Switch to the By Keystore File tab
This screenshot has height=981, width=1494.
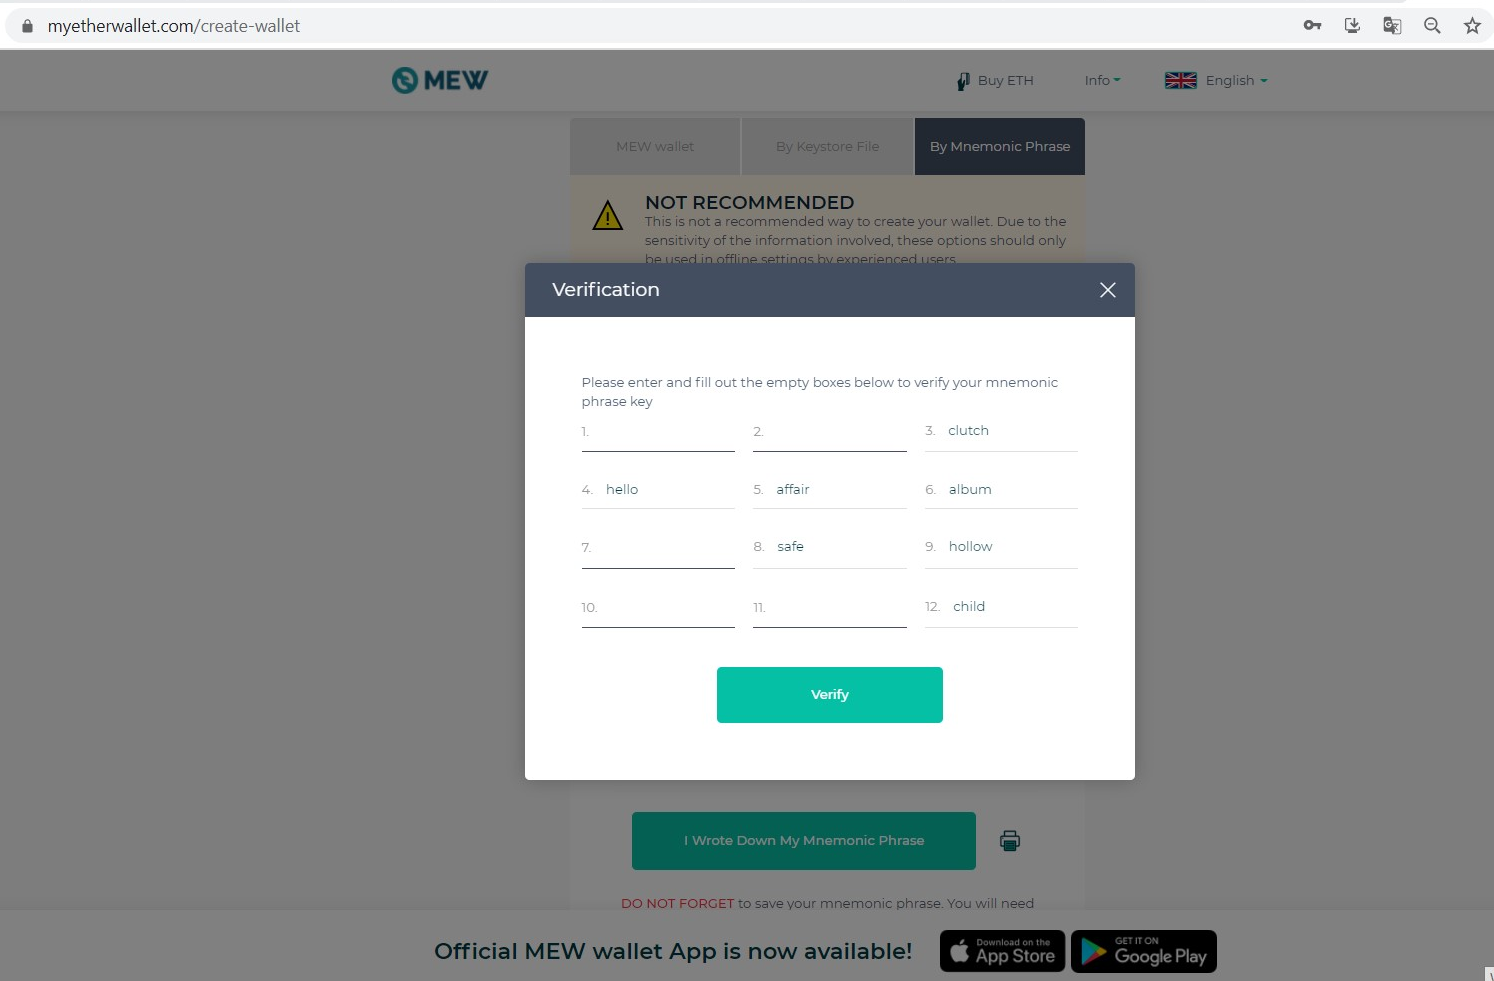click(827, 147)
